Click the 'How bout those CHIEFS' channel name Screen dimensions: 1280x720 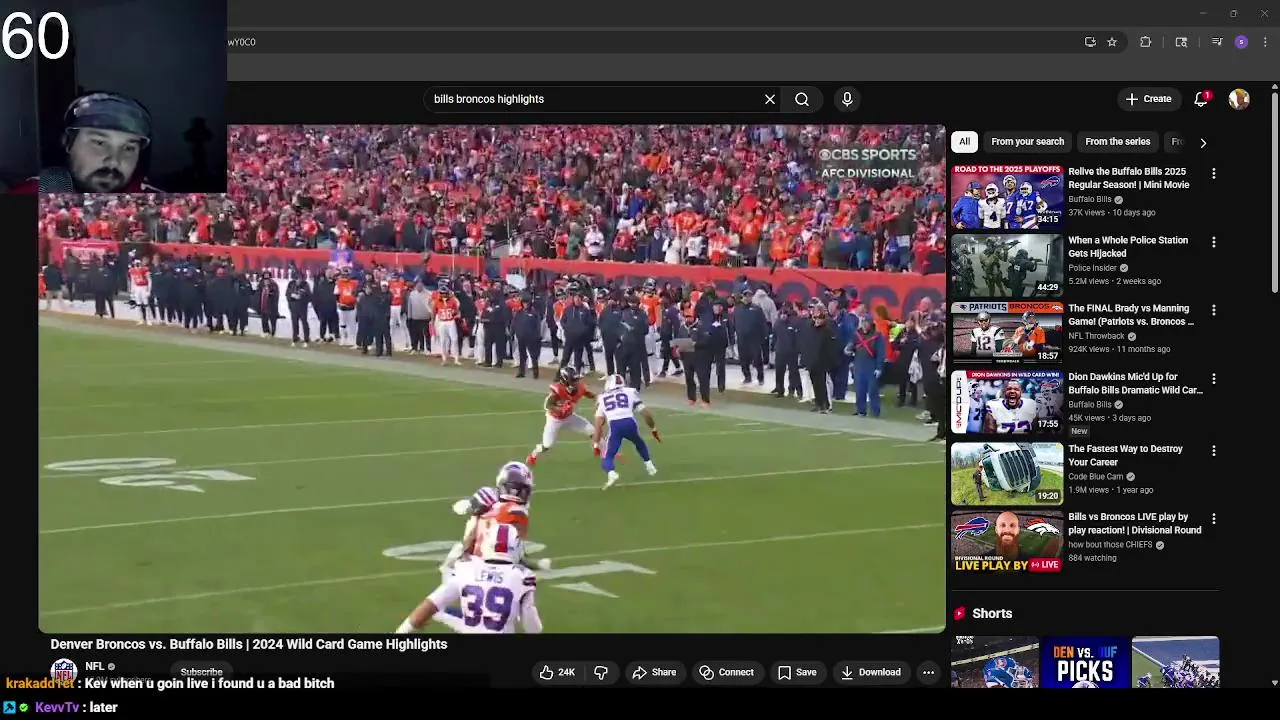click(1110, 545)
